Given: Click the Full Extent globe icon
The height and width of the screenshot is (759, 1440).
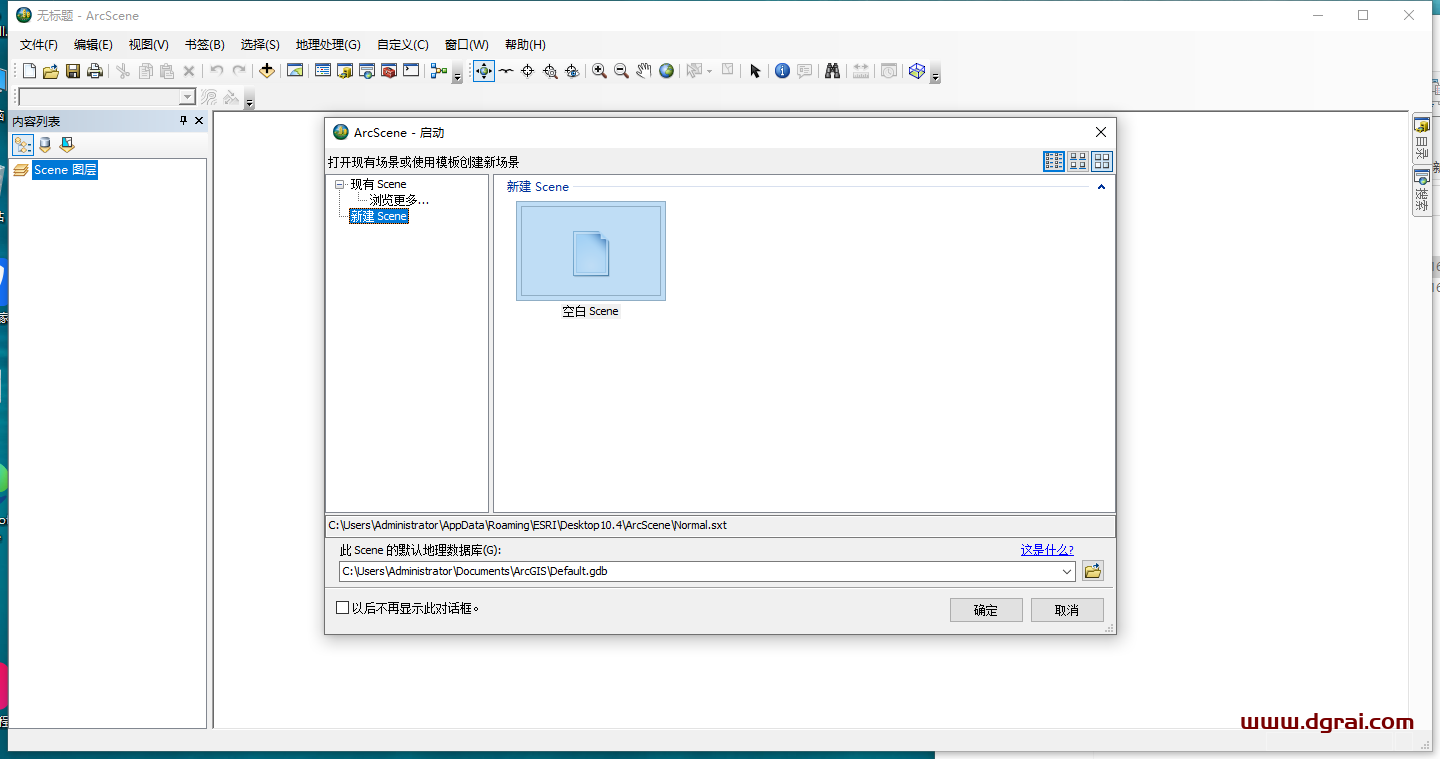Looking at the screenshot, I should 666,71.
